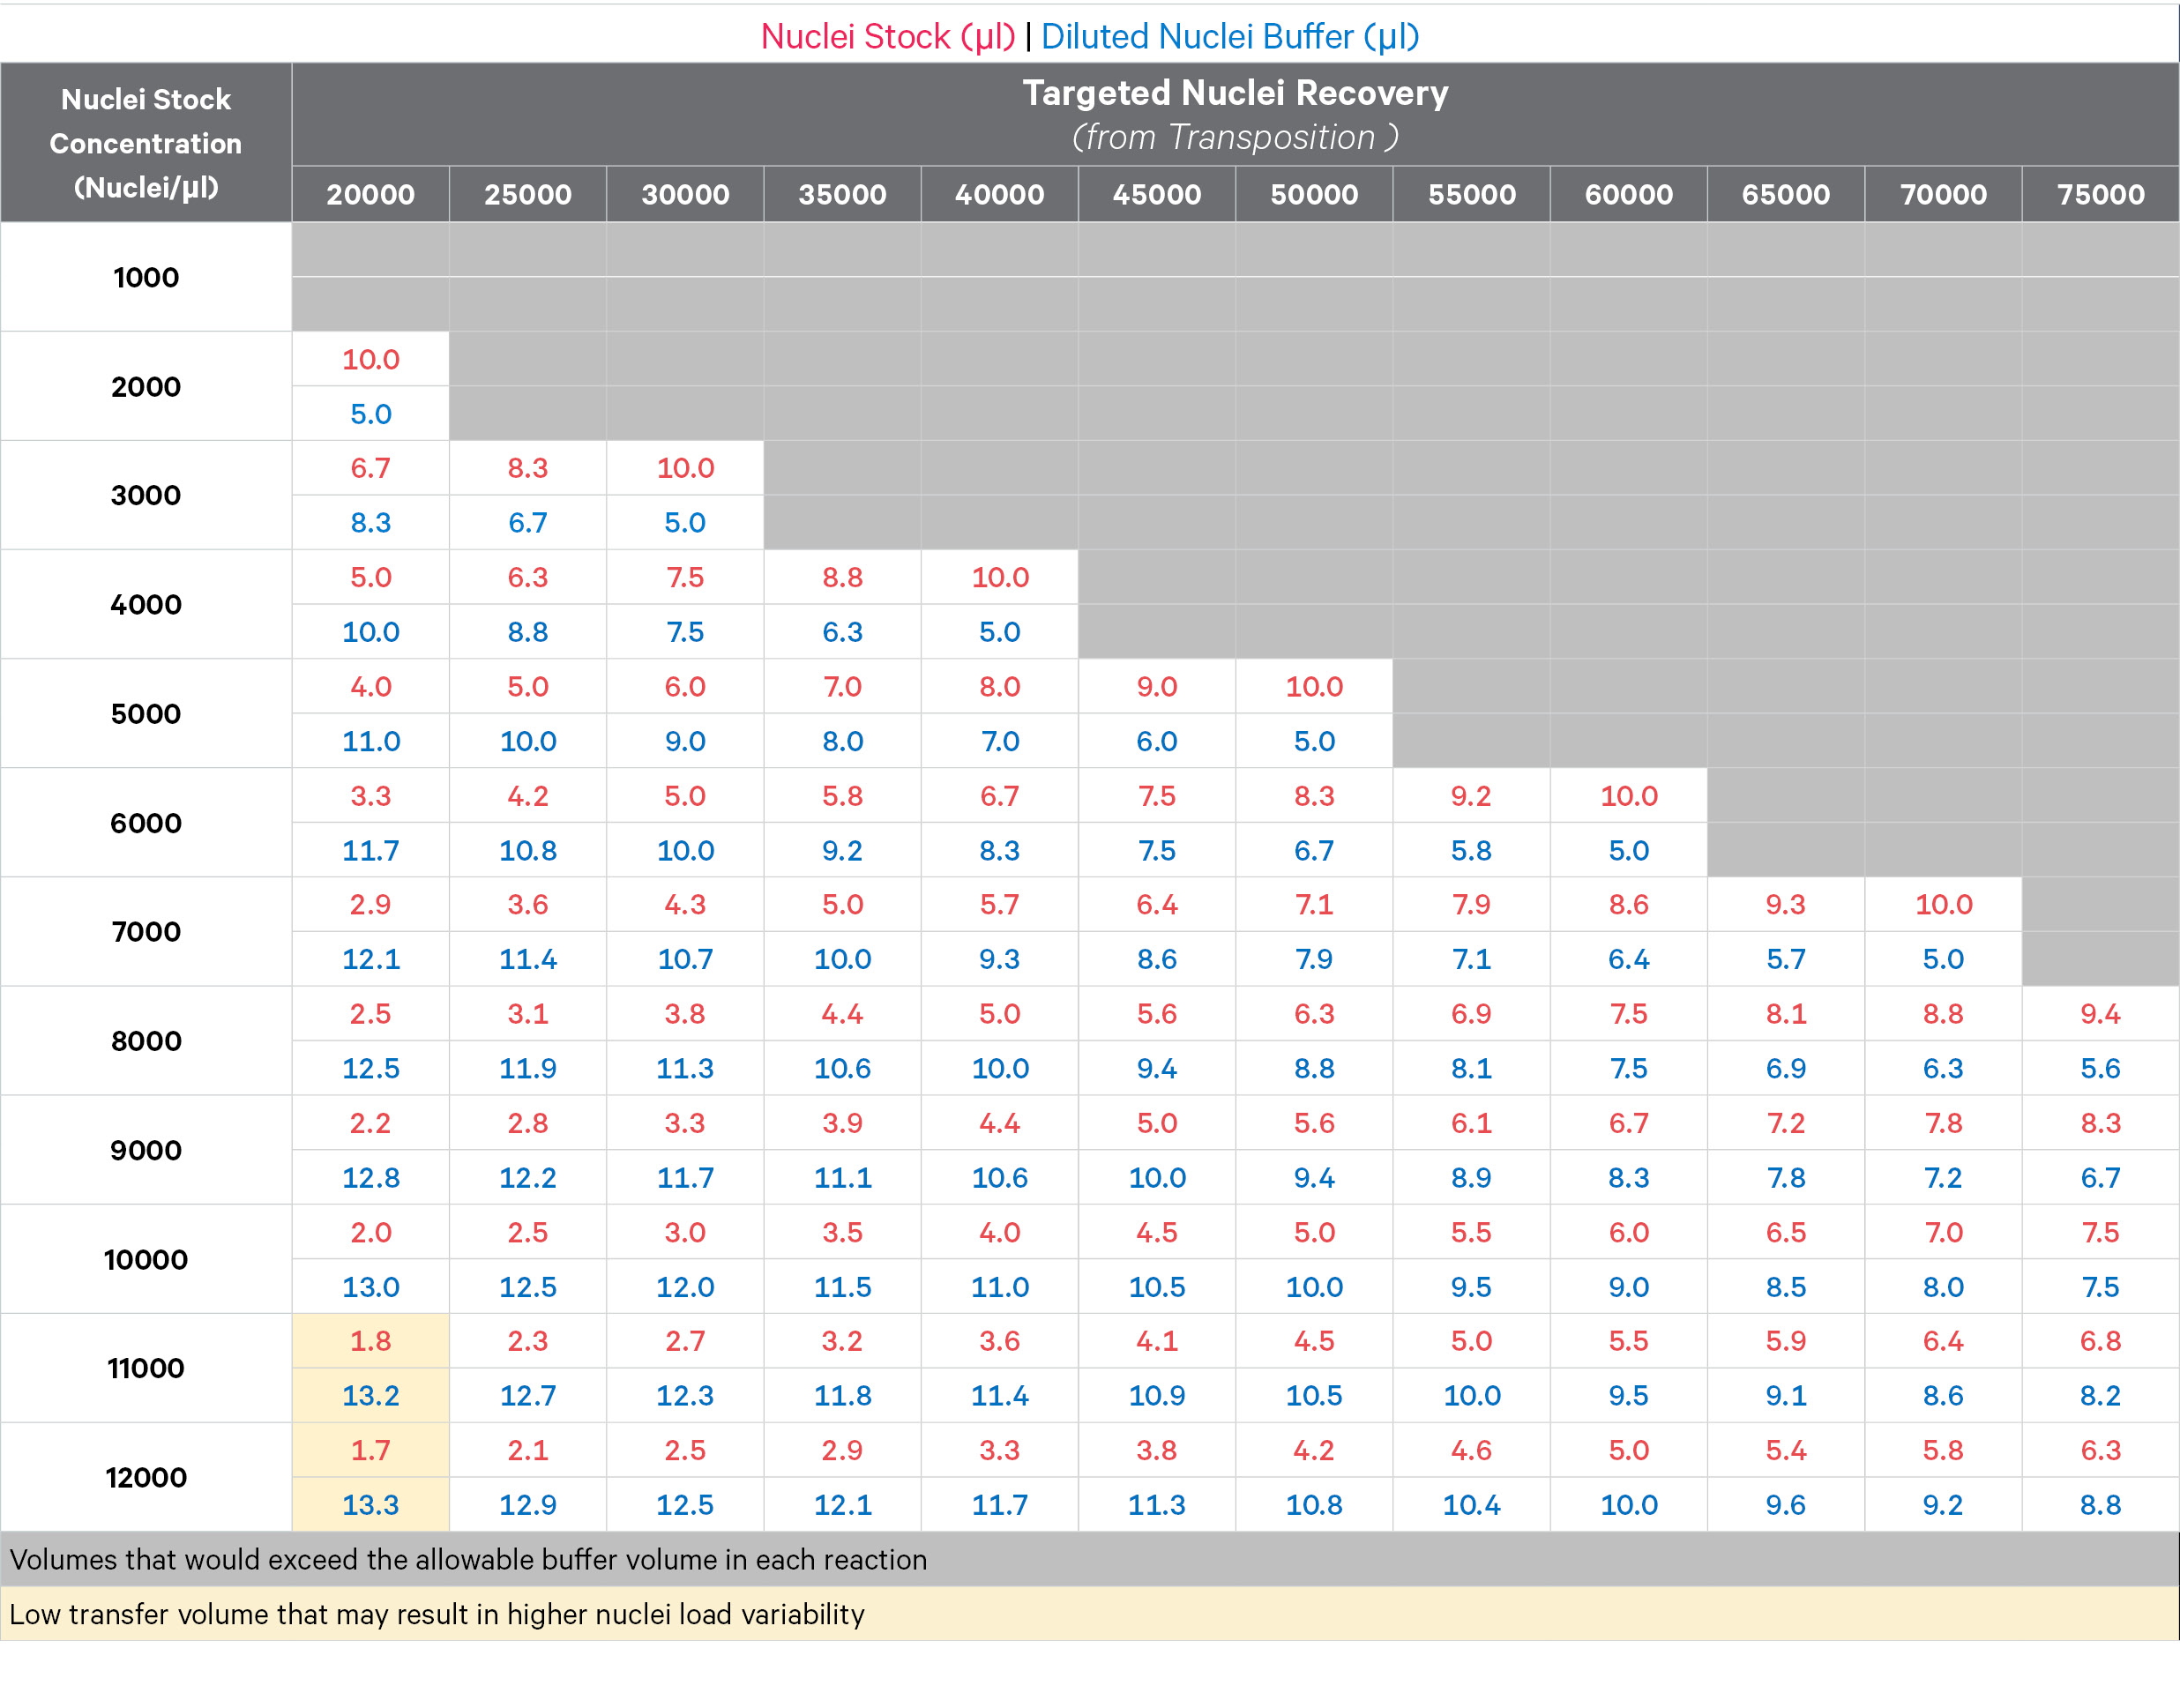This screenshot has width=2180, height=1708.
Task: Click the Targeted Nuclei Recovery heading
Action: [x=1235, y=93]
